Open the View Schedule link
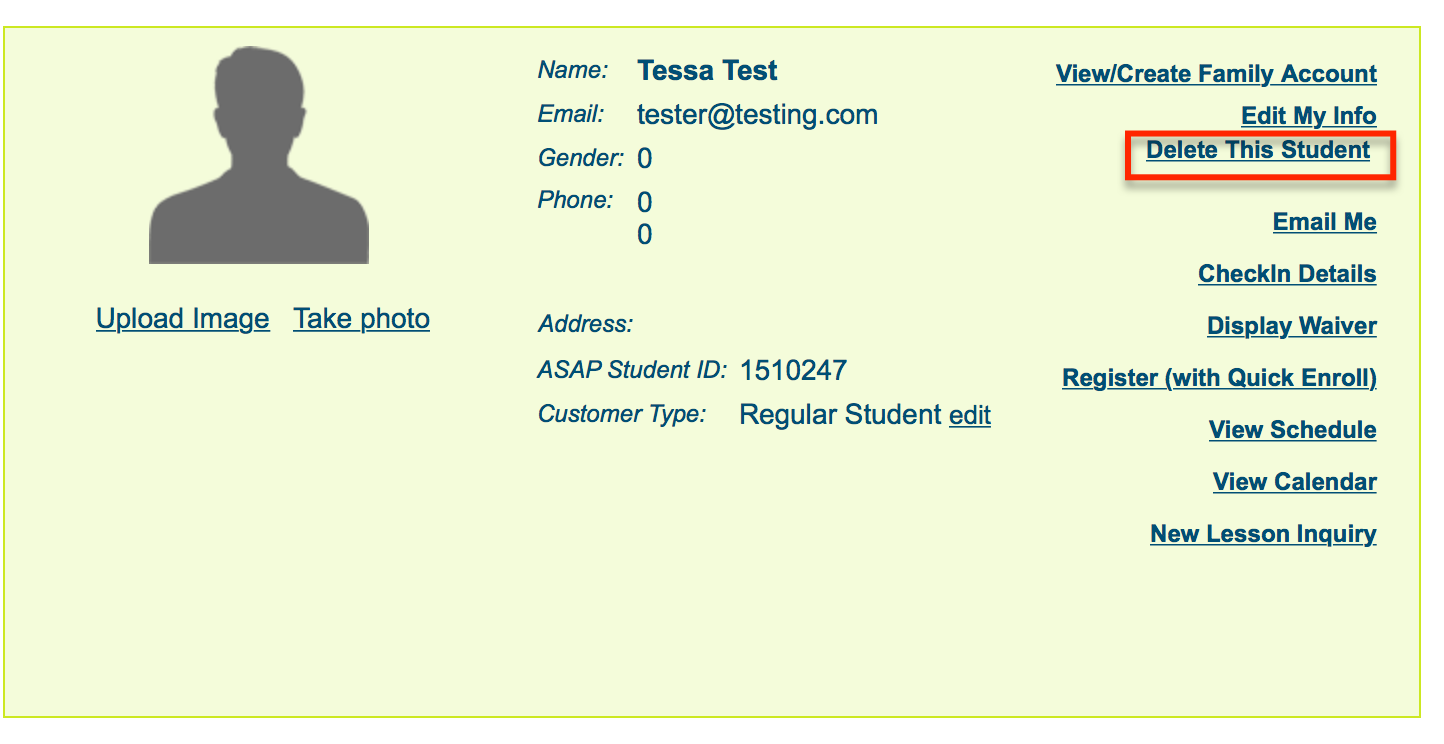Screen dimensions: 1444x744 [x=1292, y=430]
